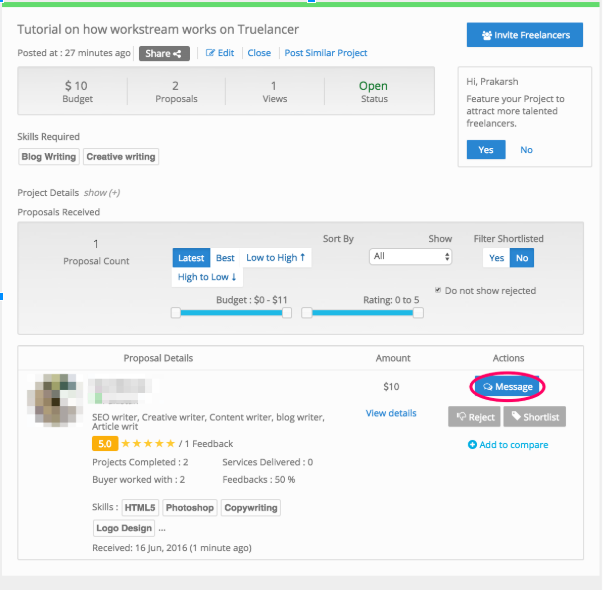Share the project via Share button

click(x=165, y=54)
